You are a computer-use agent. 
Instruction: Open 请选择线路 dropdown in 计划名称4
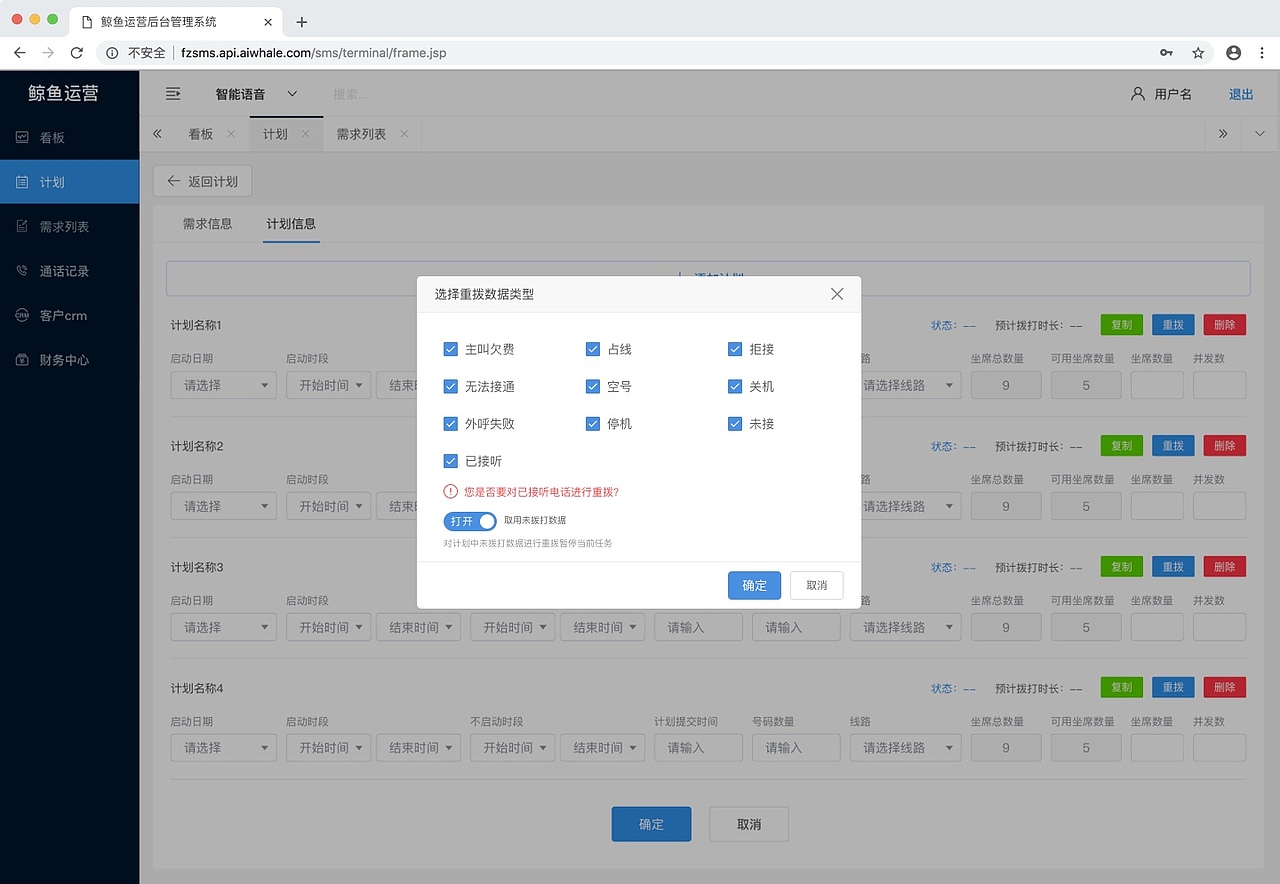pos(905,747)
